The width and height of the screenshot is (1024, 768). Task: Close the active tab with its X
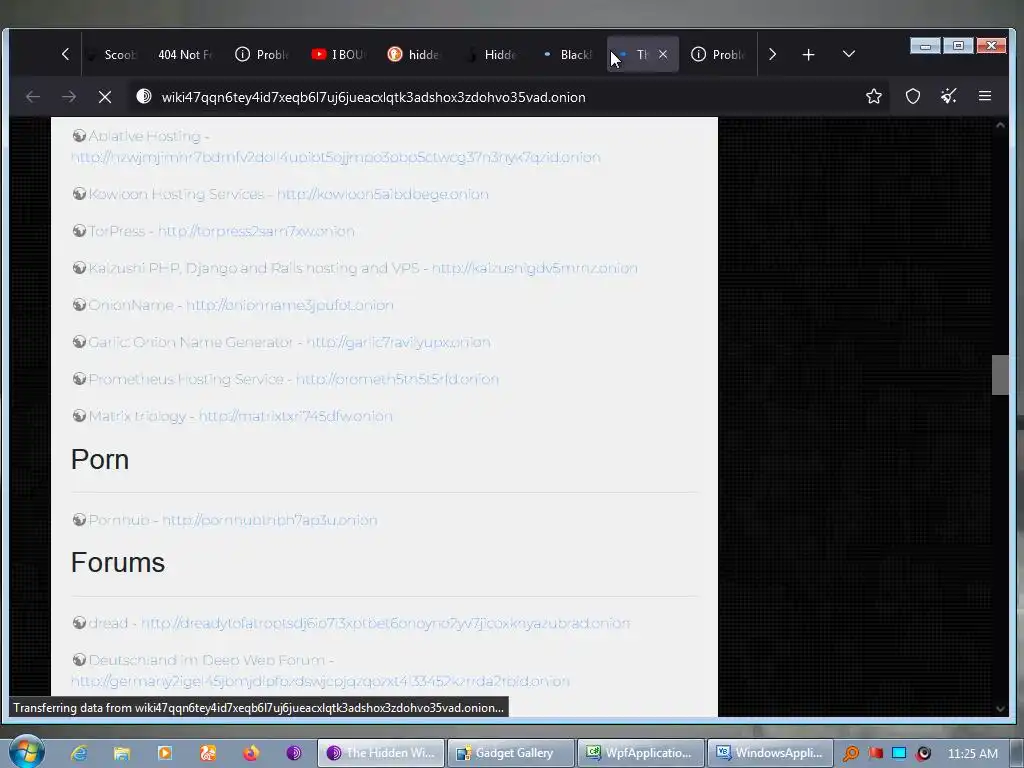tap(663, 54)
